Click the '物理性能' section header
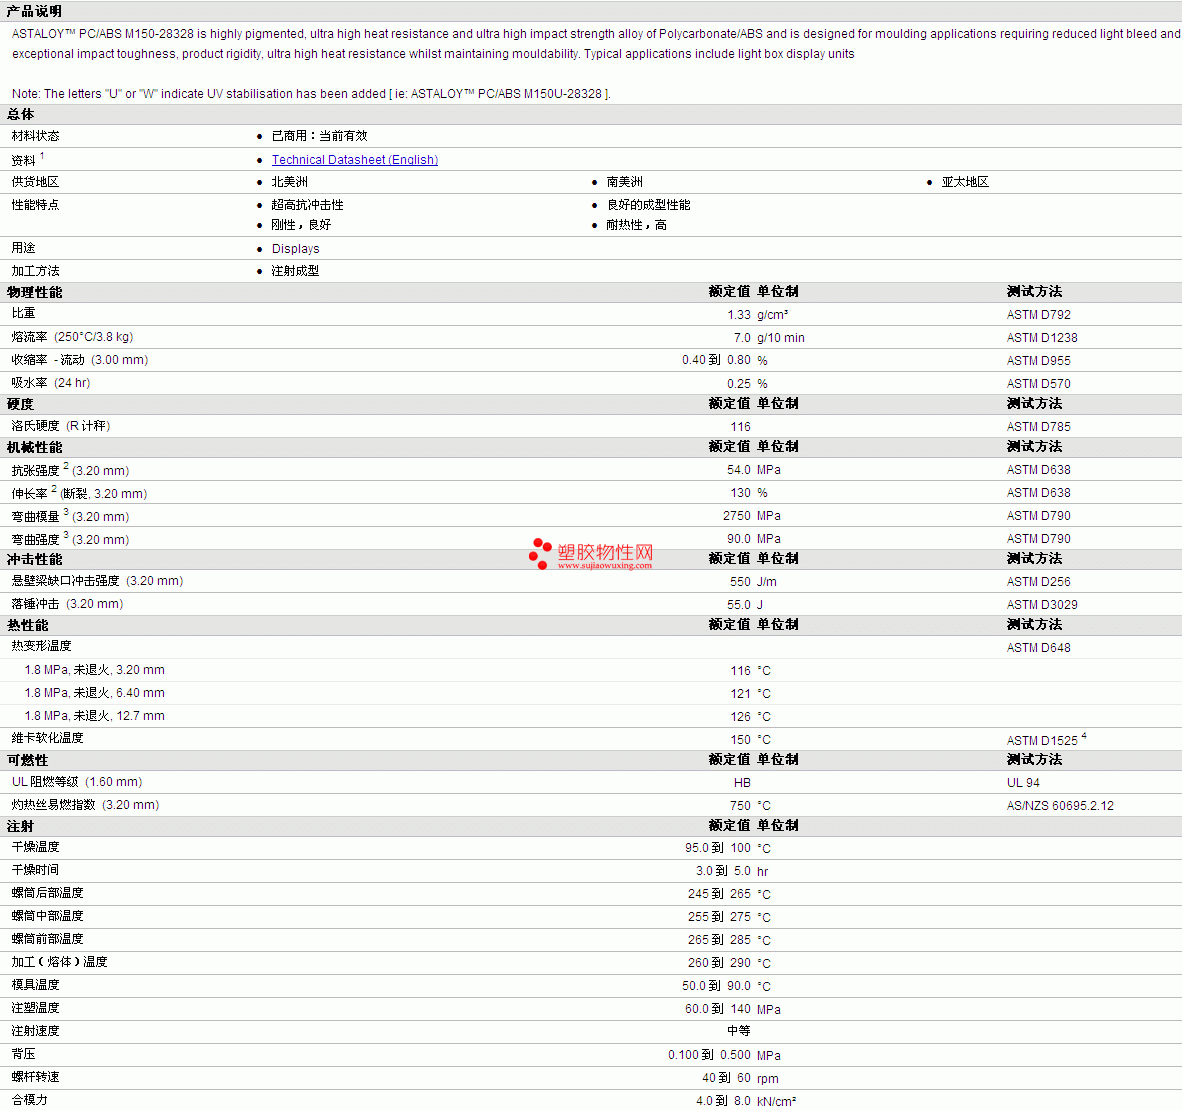1182x1110 pixels. pos(34,293)
